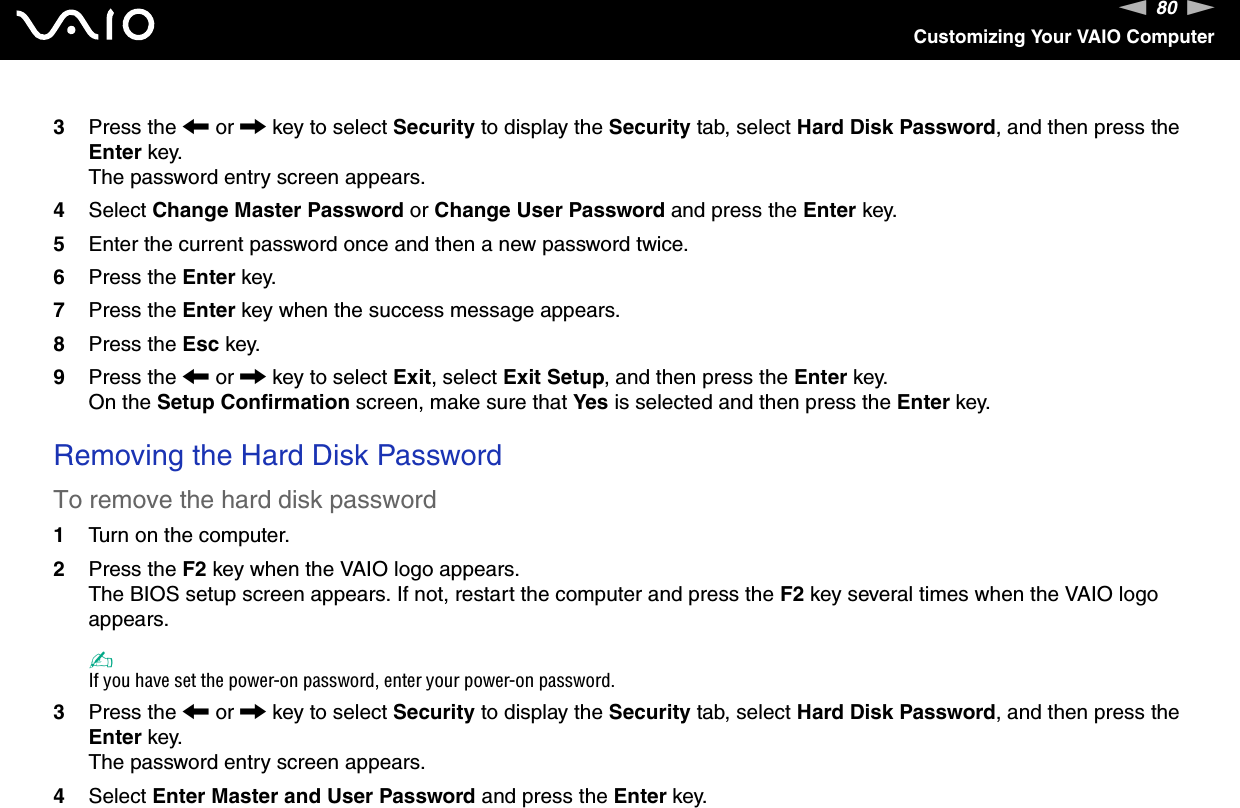Click the bold Change User Password text

(x=549, y=211)
